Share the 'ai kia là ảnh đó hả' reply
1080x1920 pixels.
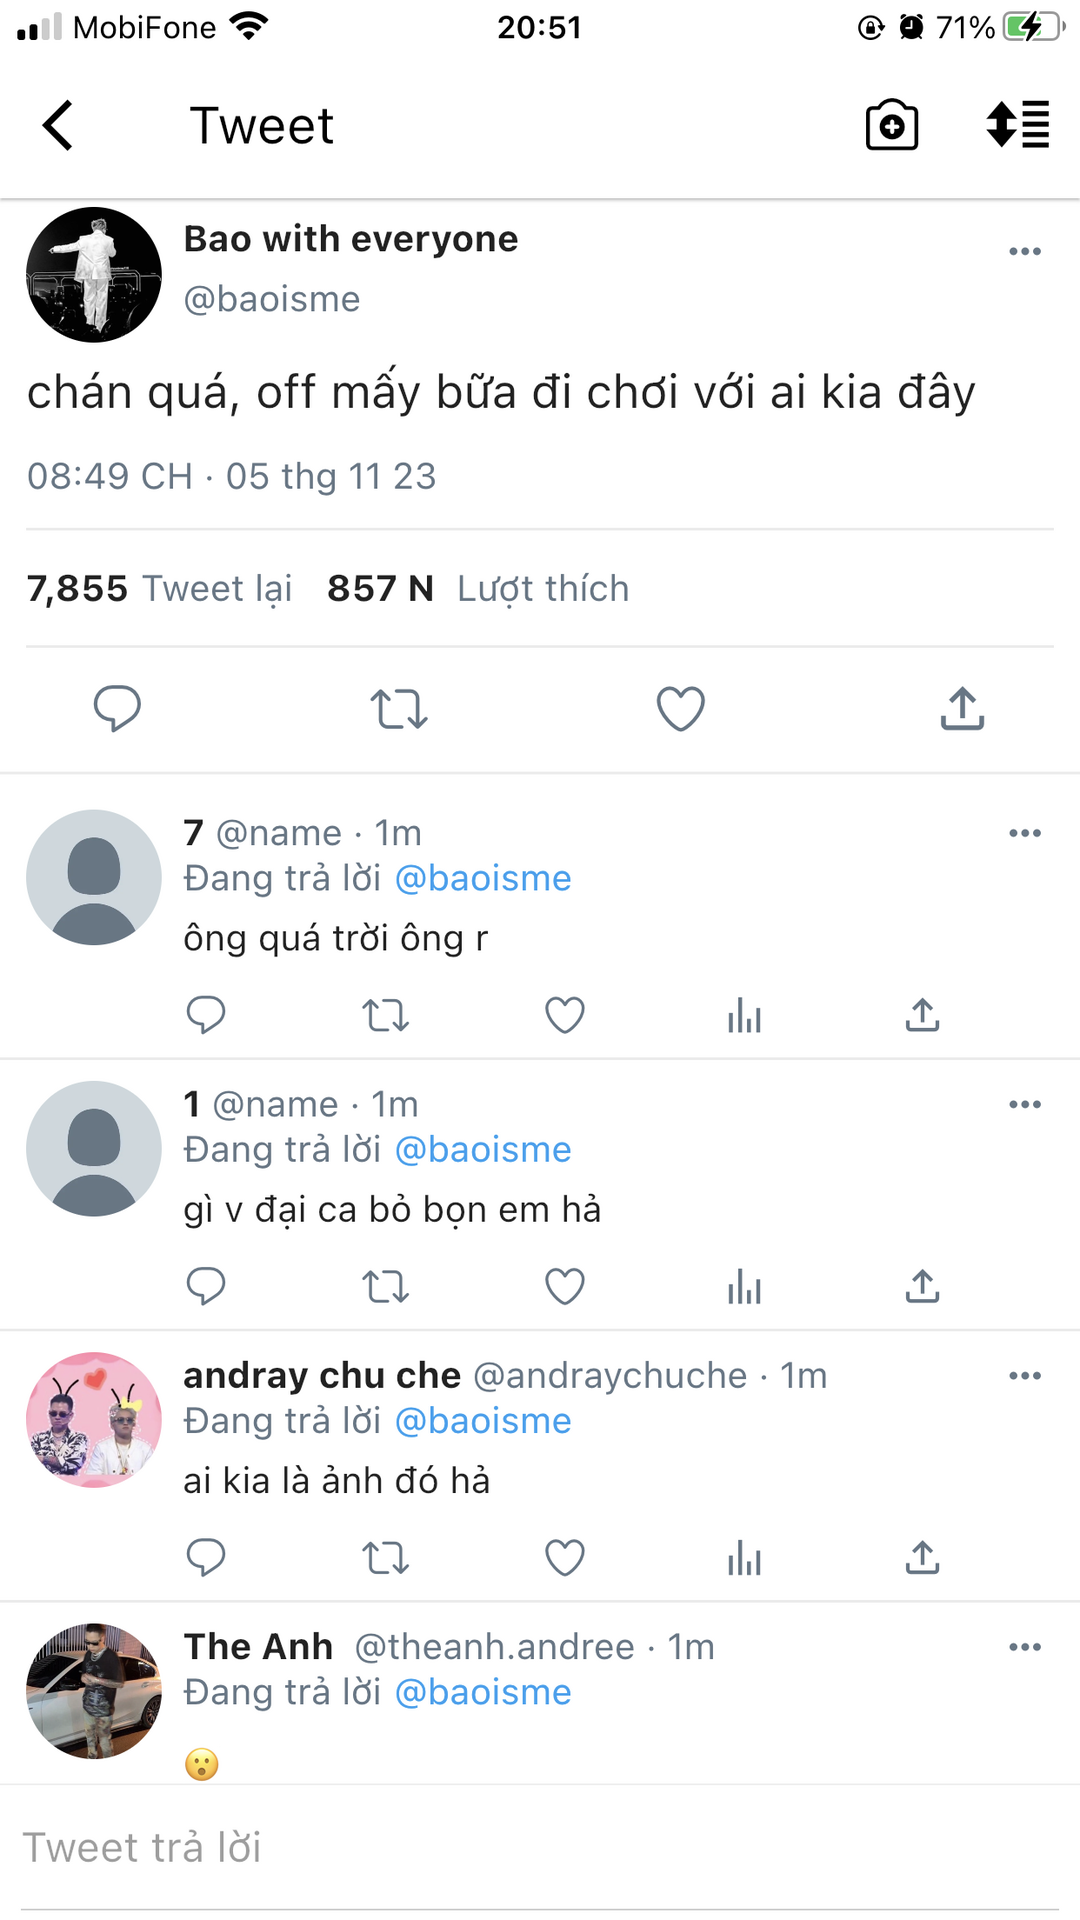coord(922,1558)
